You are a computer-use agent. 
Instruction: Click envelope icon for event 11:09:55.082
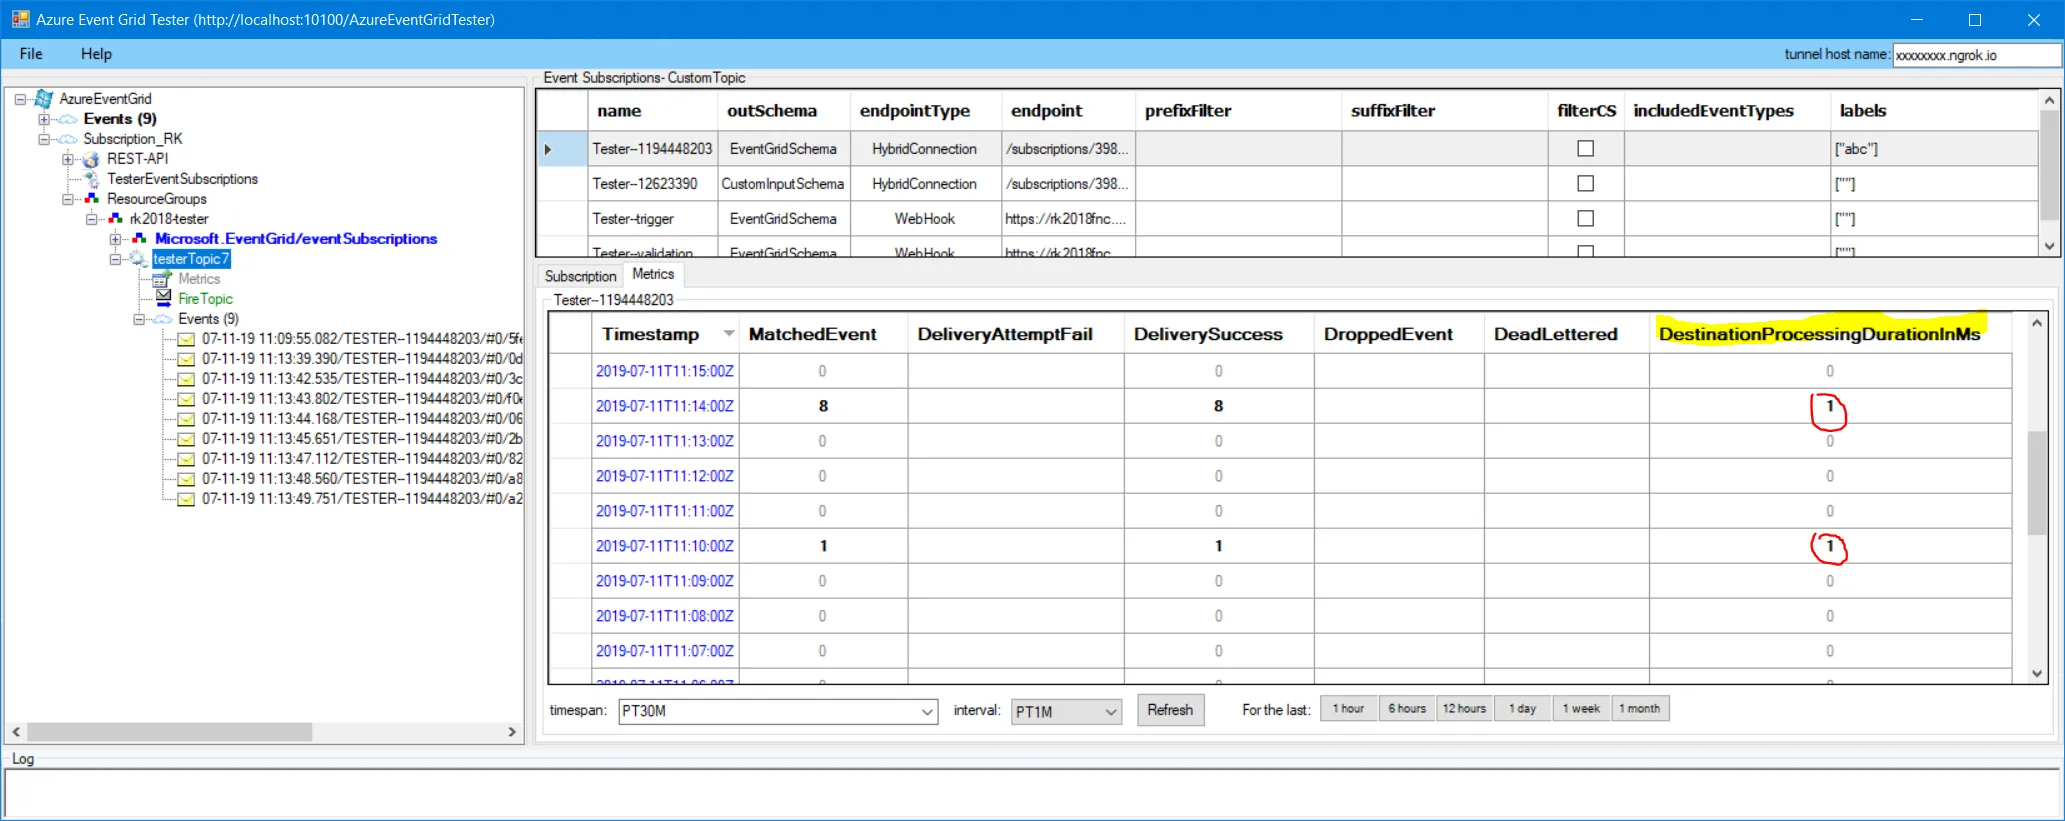(x=186, y=339)
